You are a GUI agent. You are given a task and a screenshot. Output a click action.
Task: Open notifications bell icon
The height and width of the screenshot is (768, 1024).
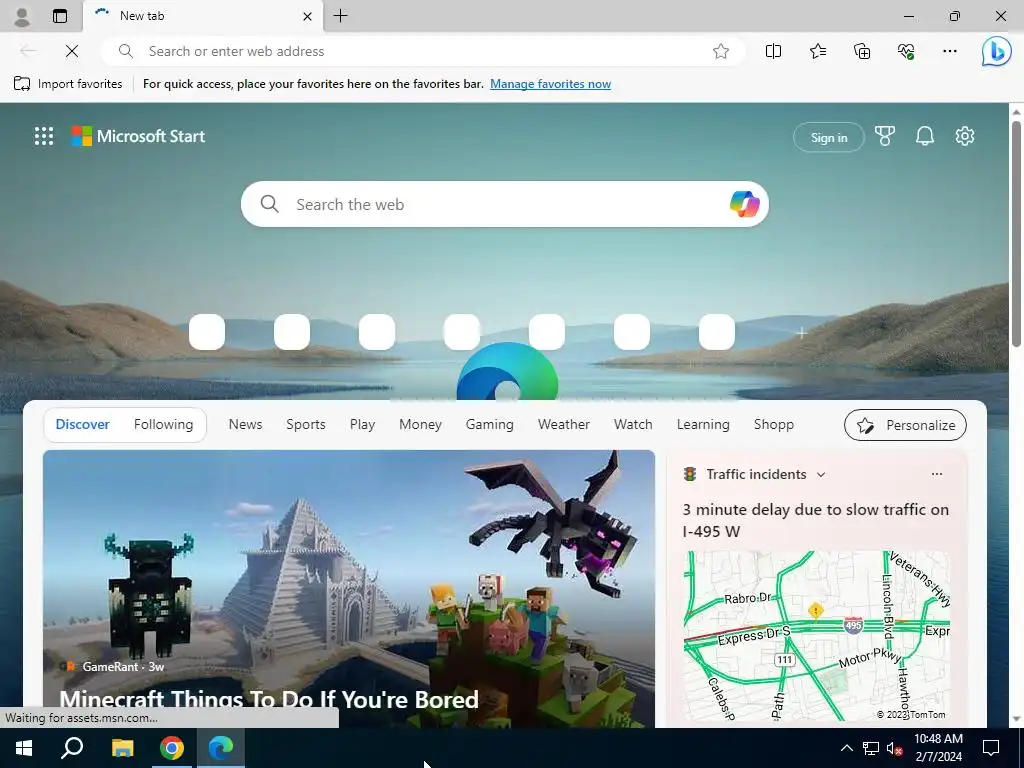925,136
